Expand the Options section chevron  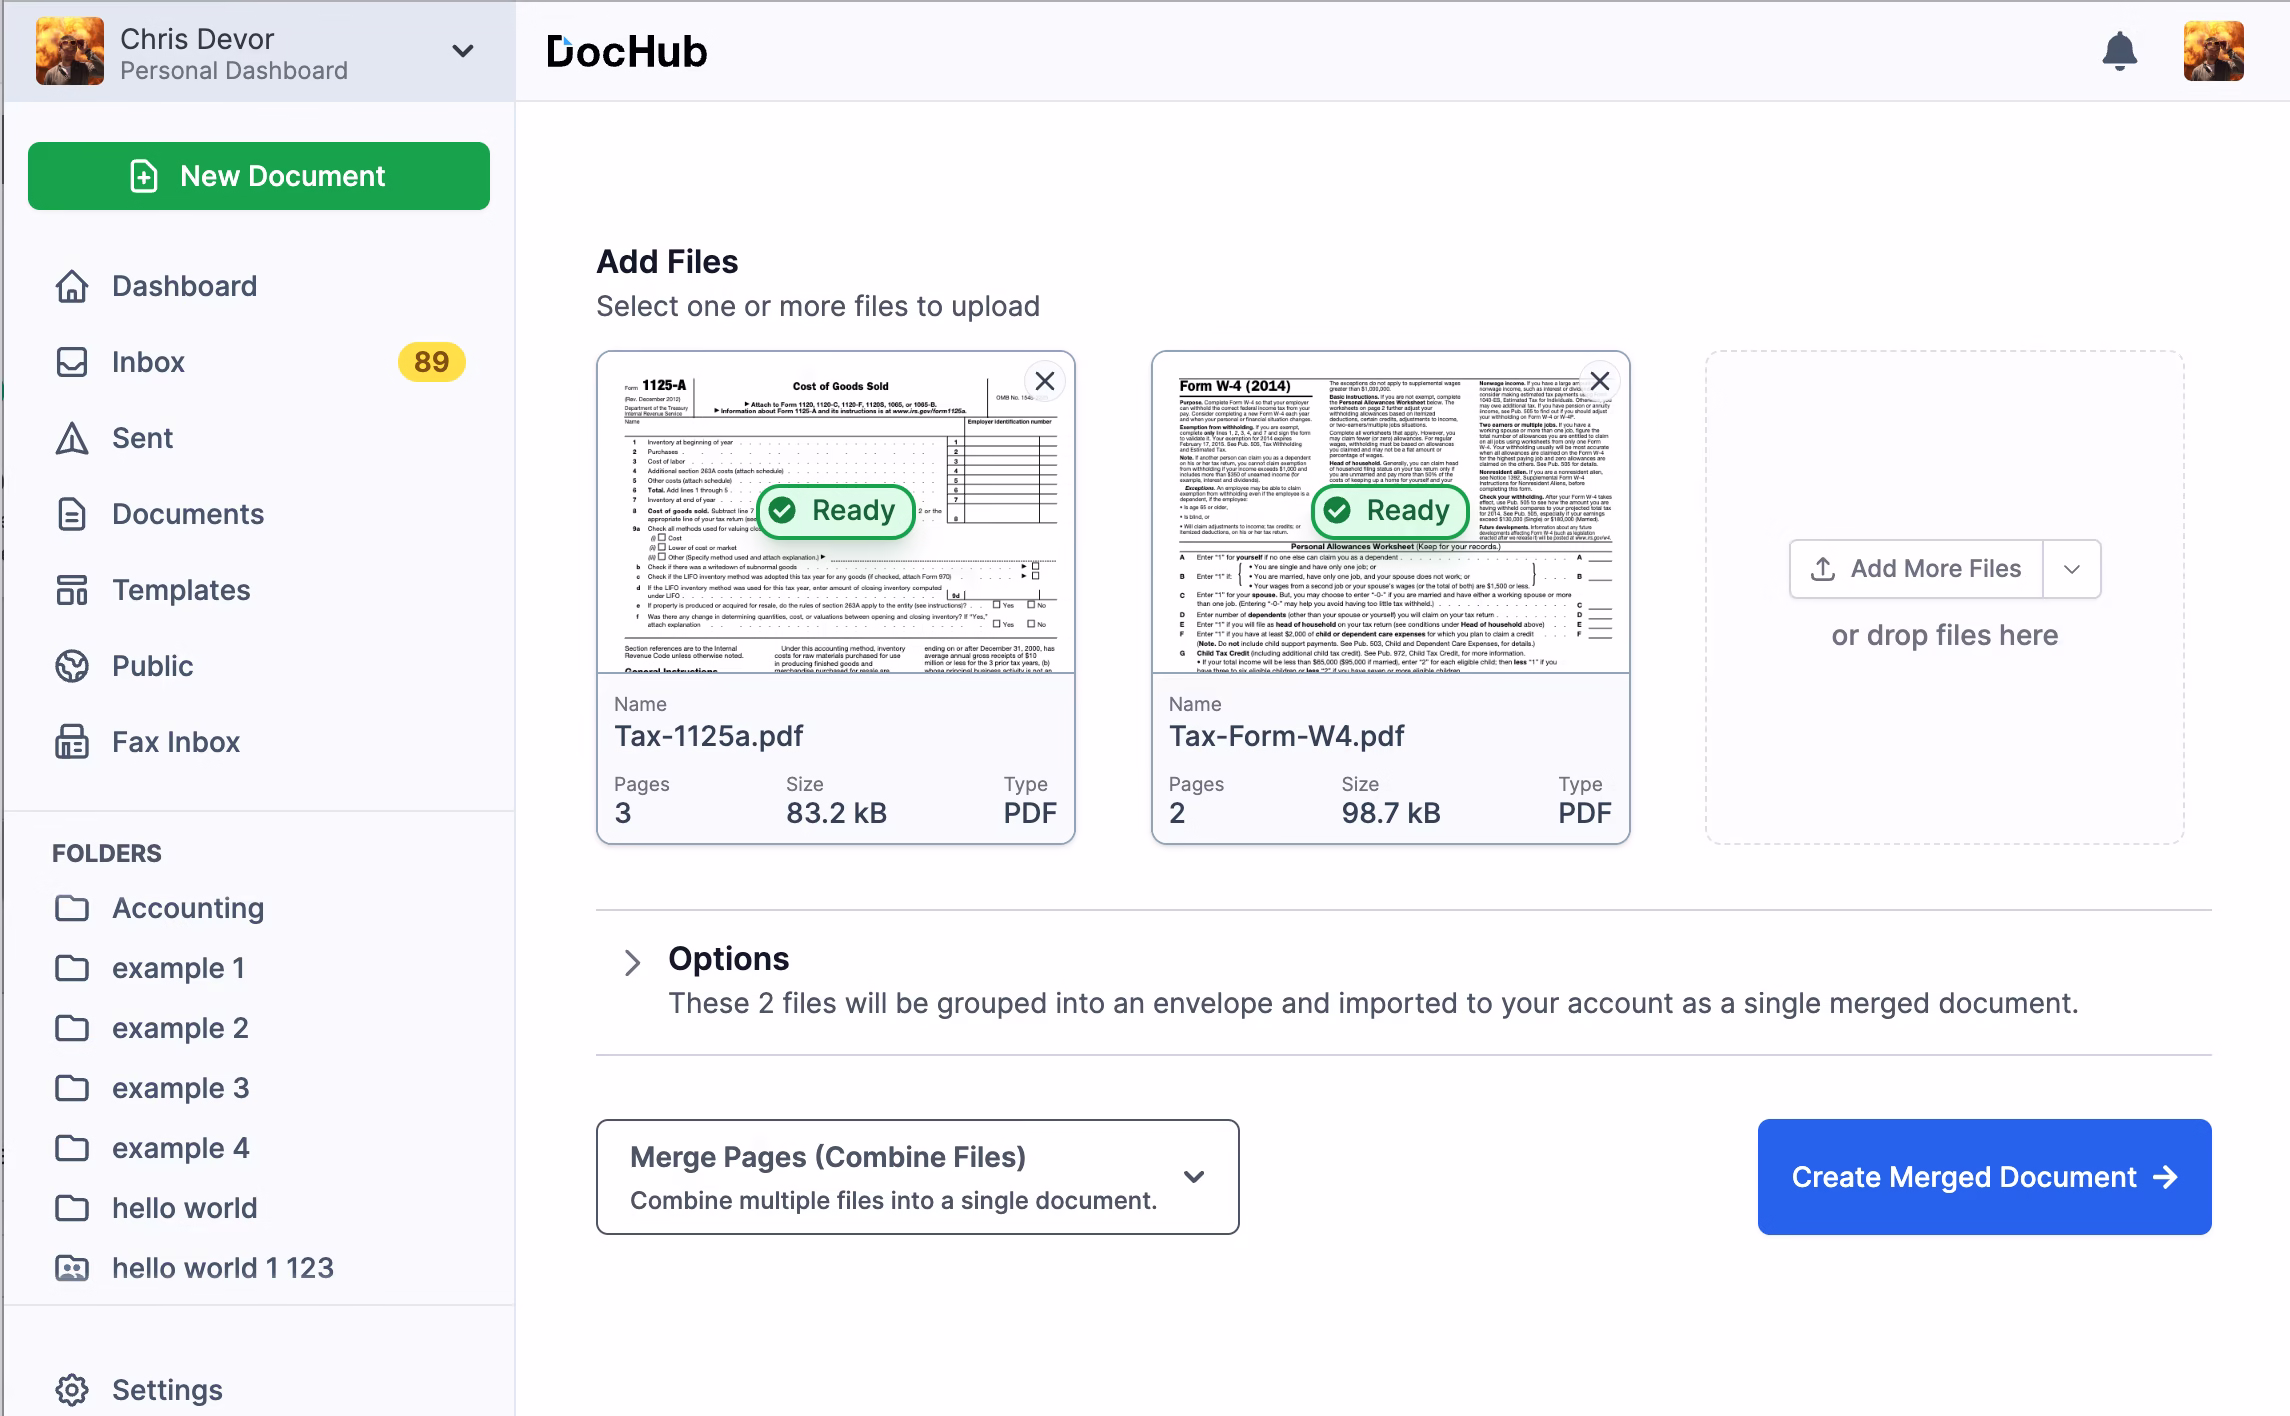632,962
